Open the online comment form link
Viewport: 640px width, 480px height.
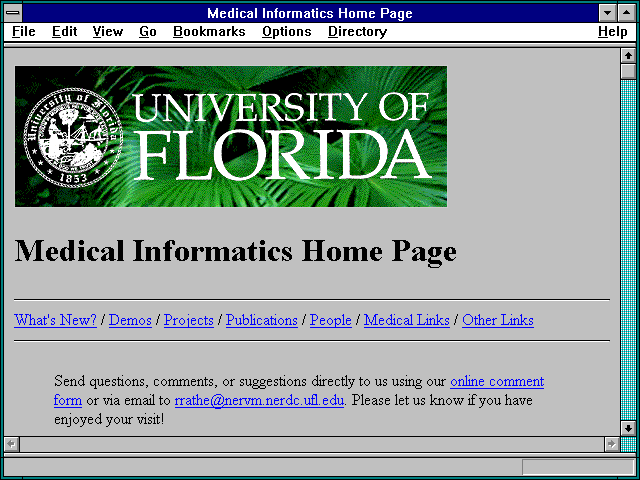pyautogui.click(x=497, y=381)
